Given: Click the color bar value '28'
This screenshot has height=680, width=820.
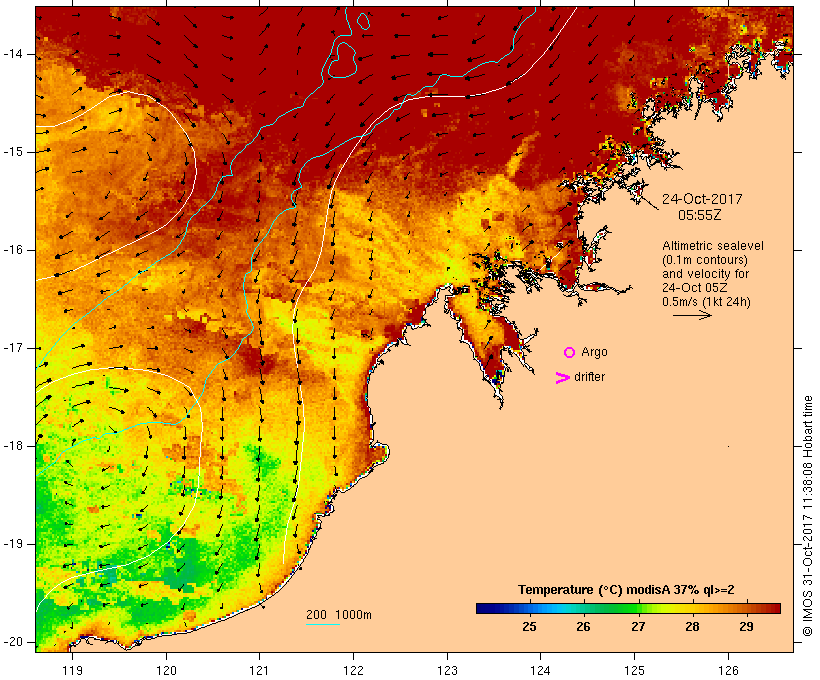Looking at the screenshot, I should pyautogui.click(x=692, y=626).
